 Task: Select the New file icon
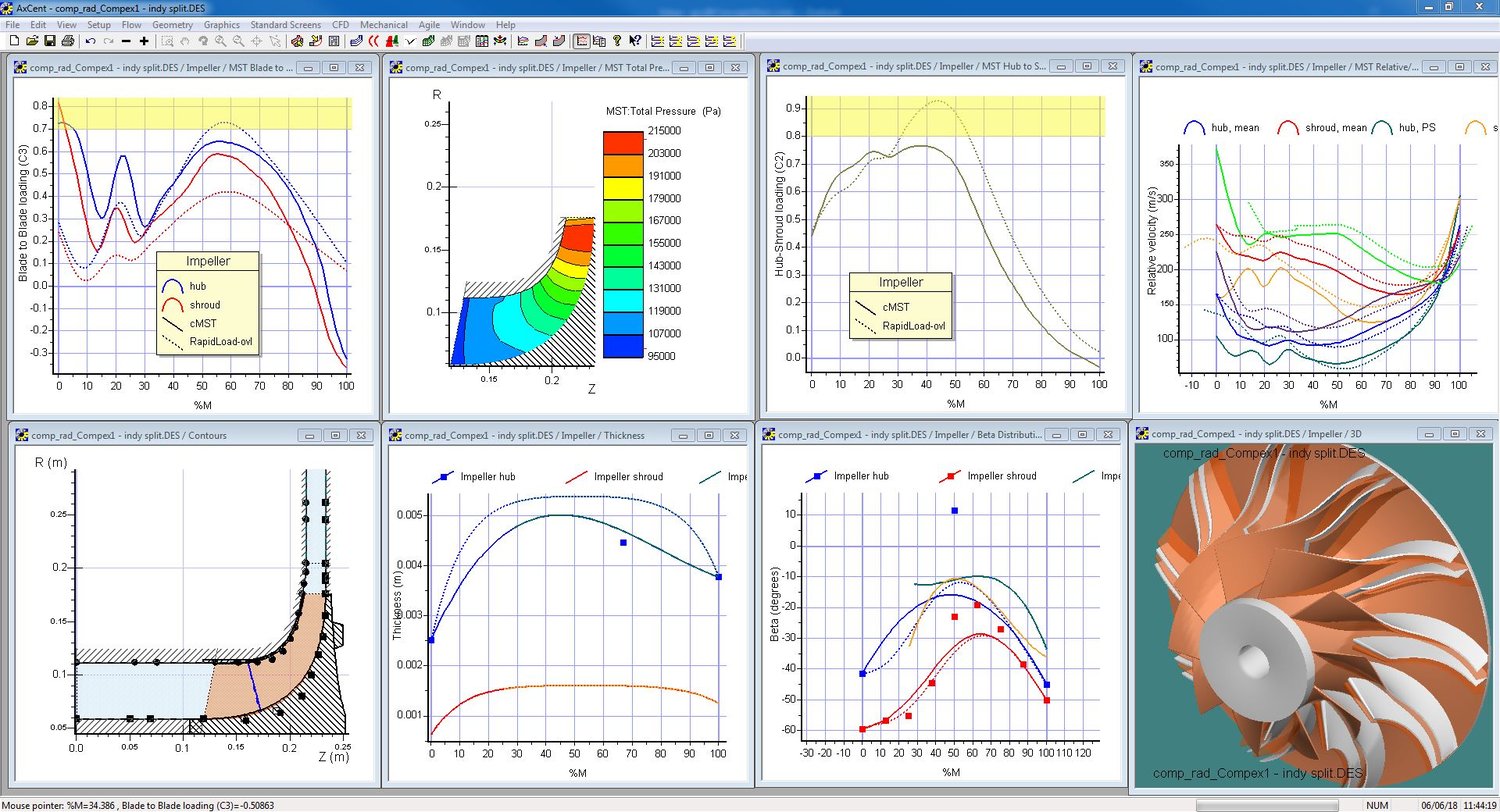(14, 41)
